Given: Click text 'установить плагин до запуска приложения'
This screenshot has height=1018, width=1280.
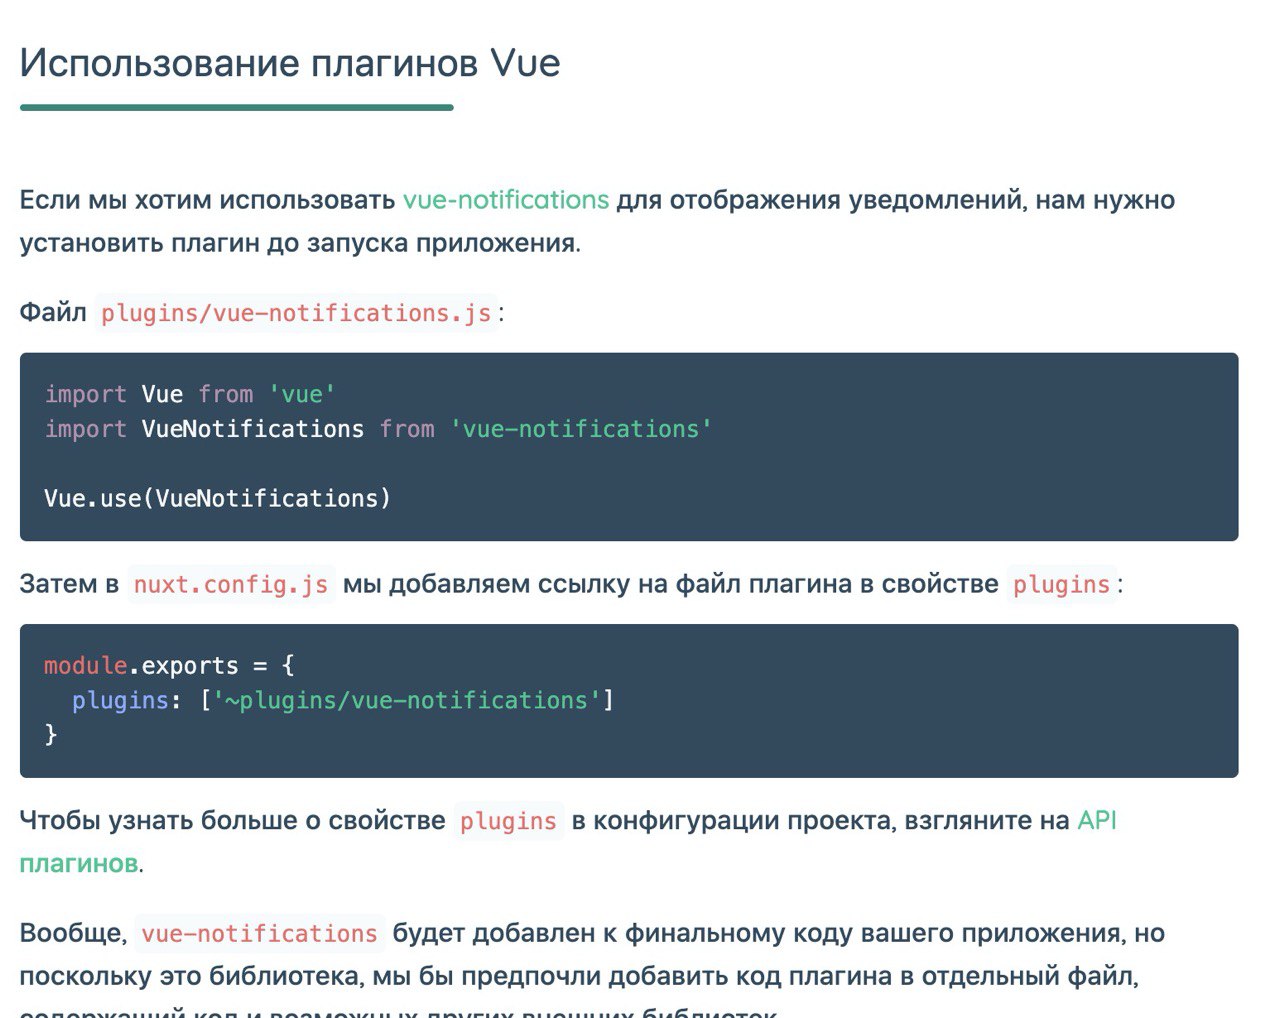Looking at the screenshot, I should click(298, 243).
